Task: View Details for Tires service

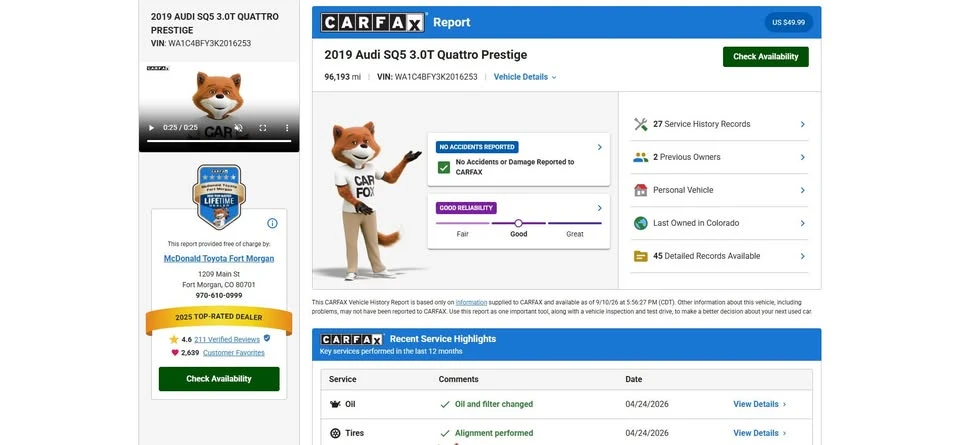Action: tap(760, 433)
